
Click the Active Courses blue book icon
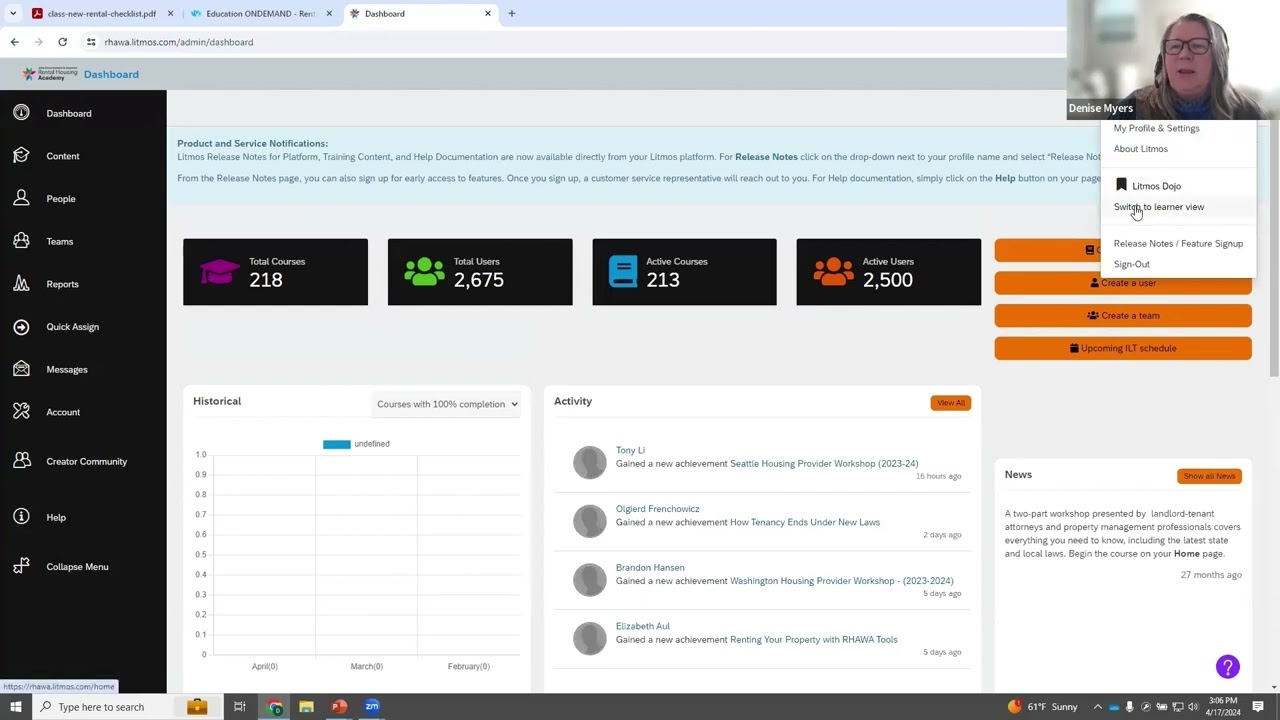pyautogui.click(x=623, y=271)
